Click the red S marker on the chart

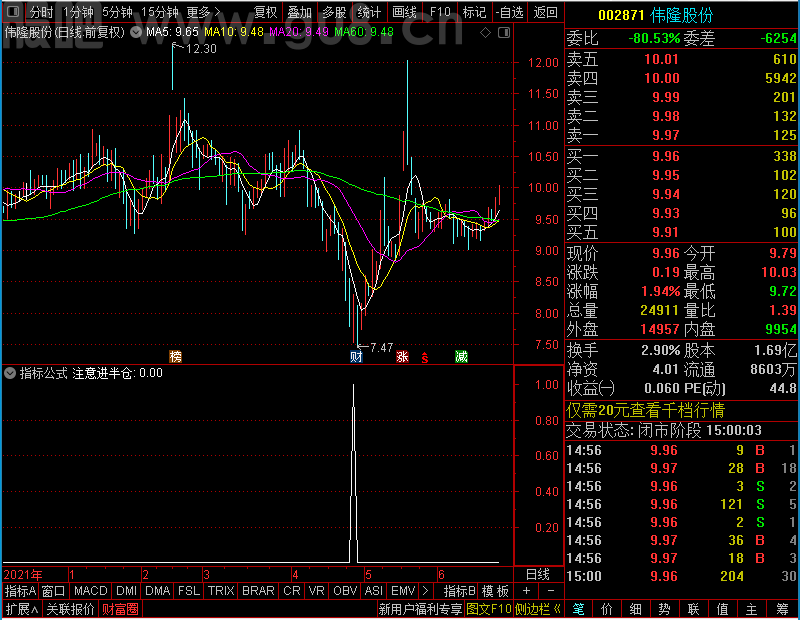point(425,358)
